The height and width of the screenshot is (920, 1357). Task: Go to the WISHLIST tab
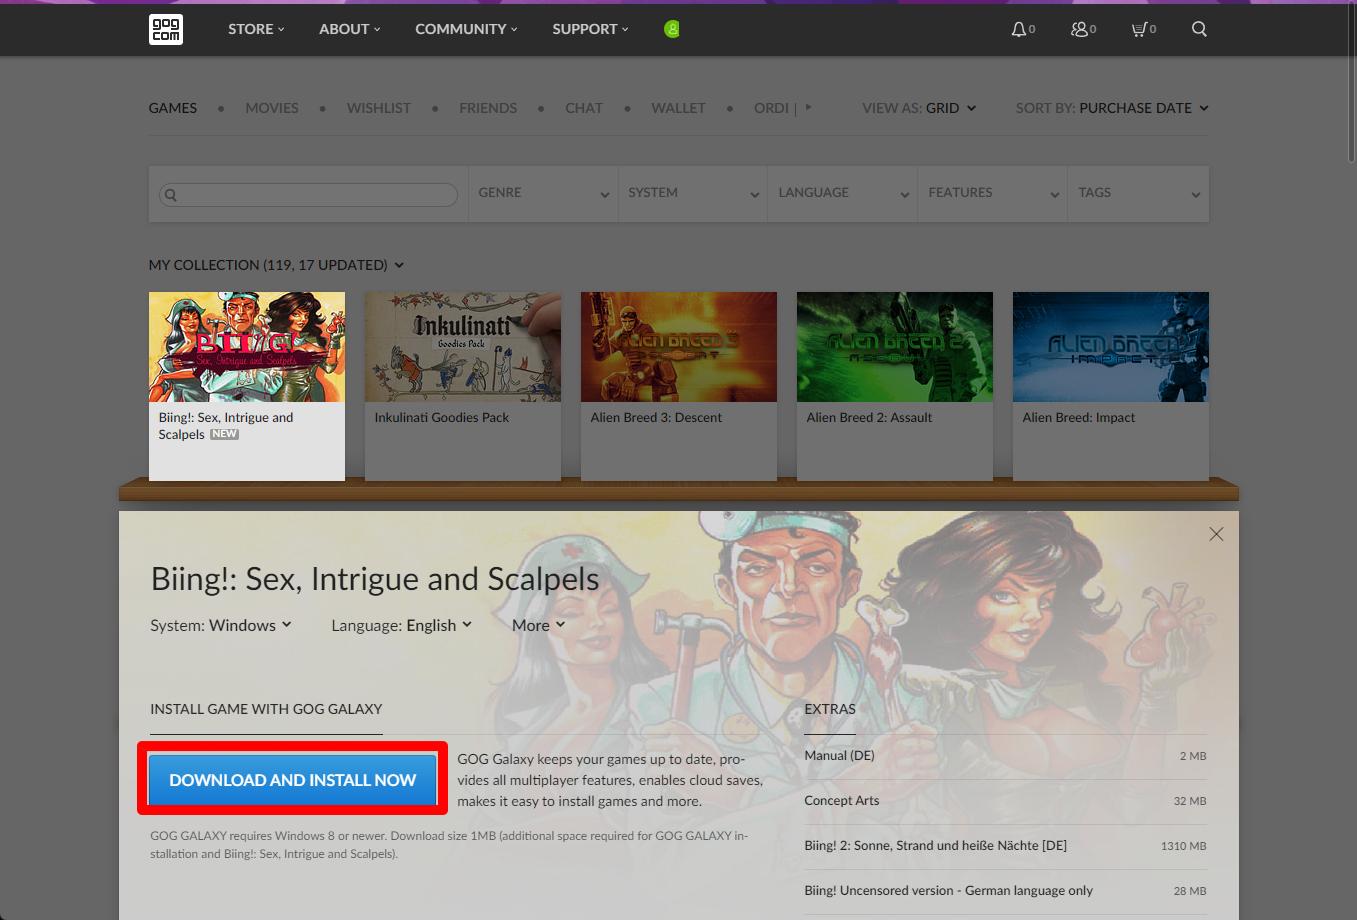click(x=379, y=108)
